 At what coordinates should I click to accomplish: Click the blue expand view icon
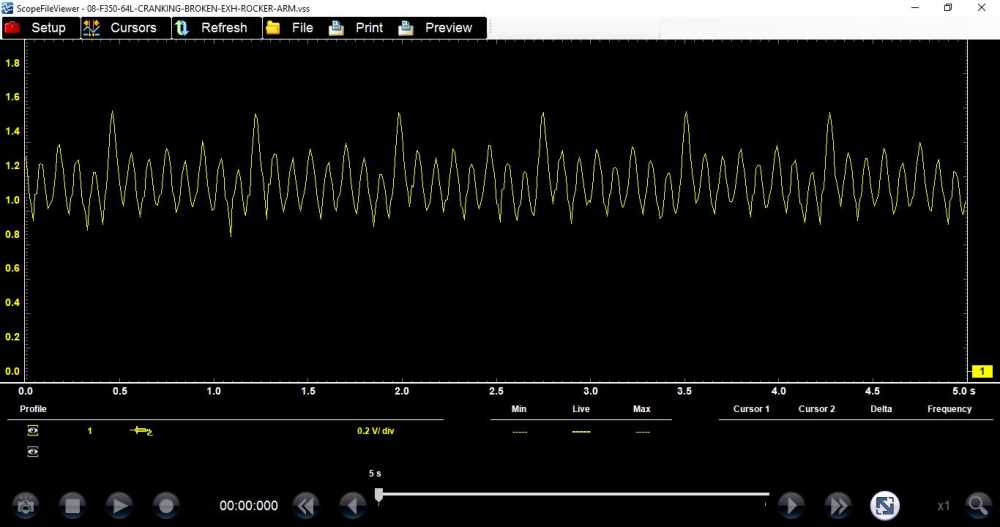pos(884,505)
